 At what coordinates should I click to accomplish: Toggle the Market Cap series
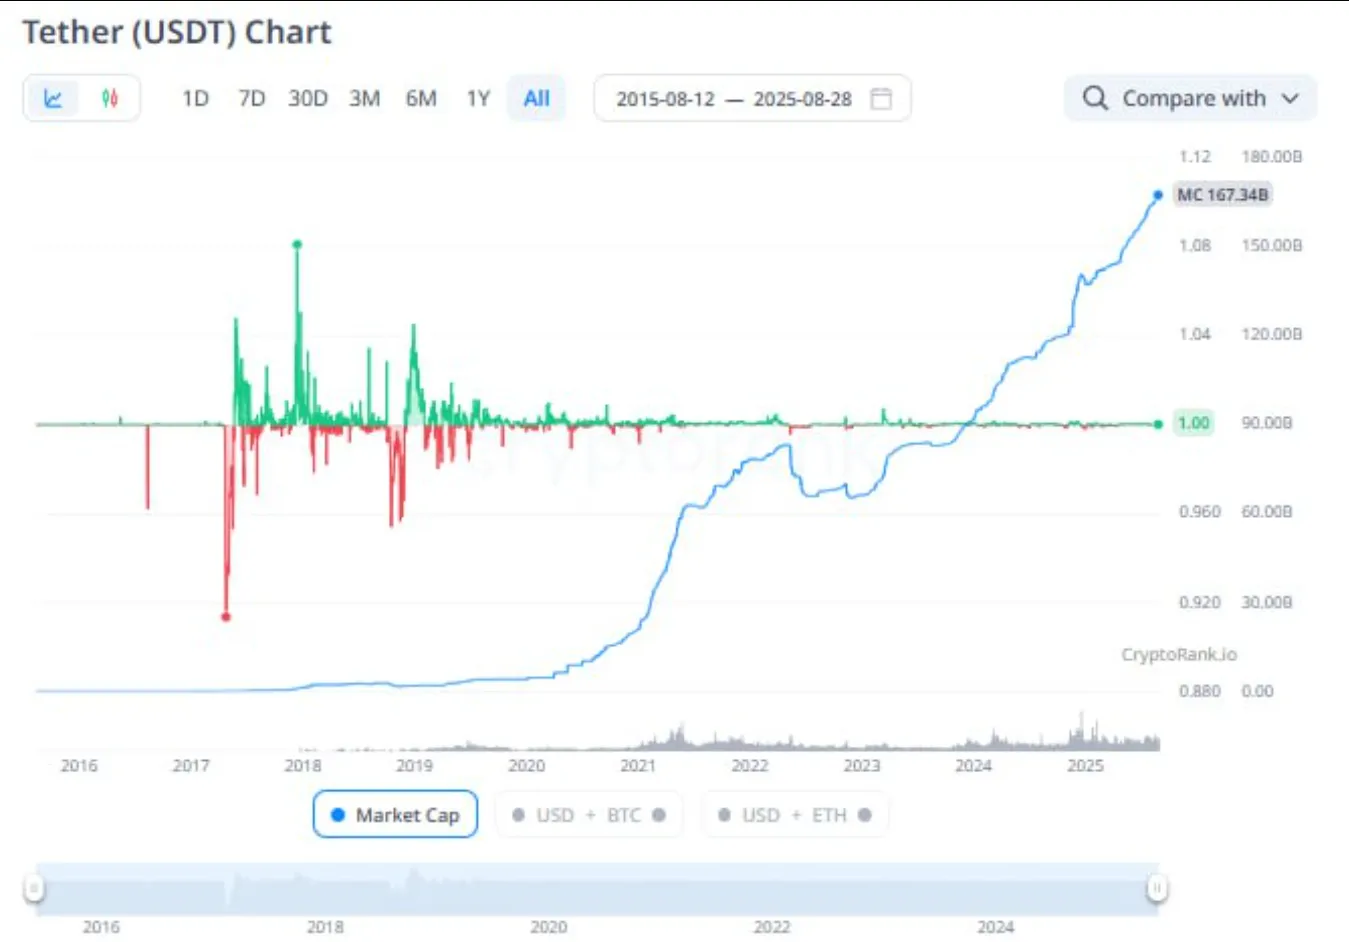[x=395, y=815]
